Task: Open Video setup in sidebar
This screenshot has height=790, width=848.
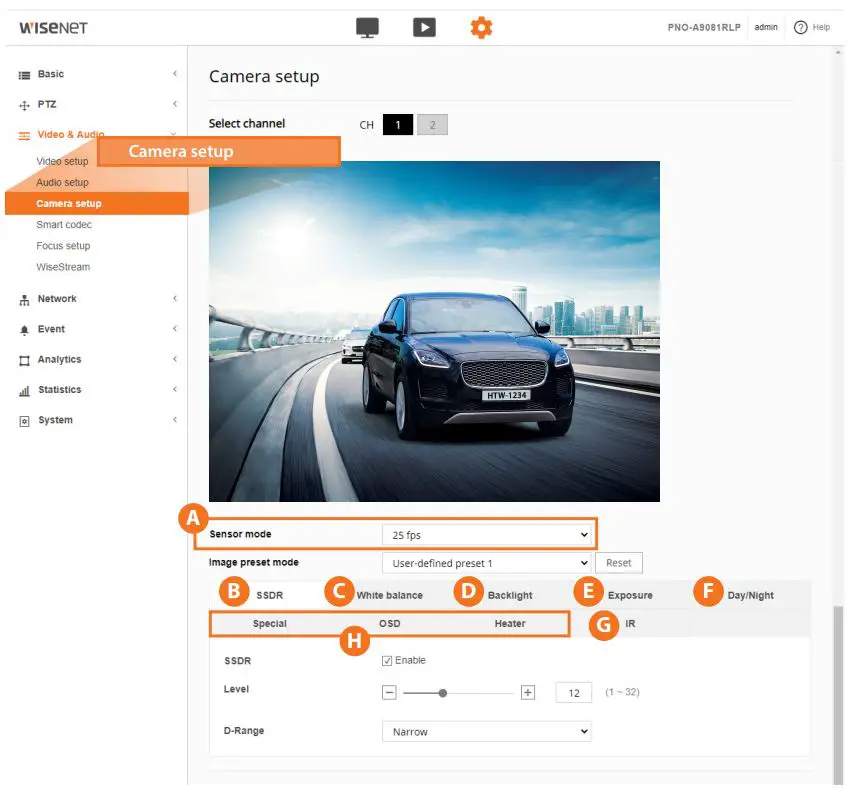Action: (x=62, y=161)
